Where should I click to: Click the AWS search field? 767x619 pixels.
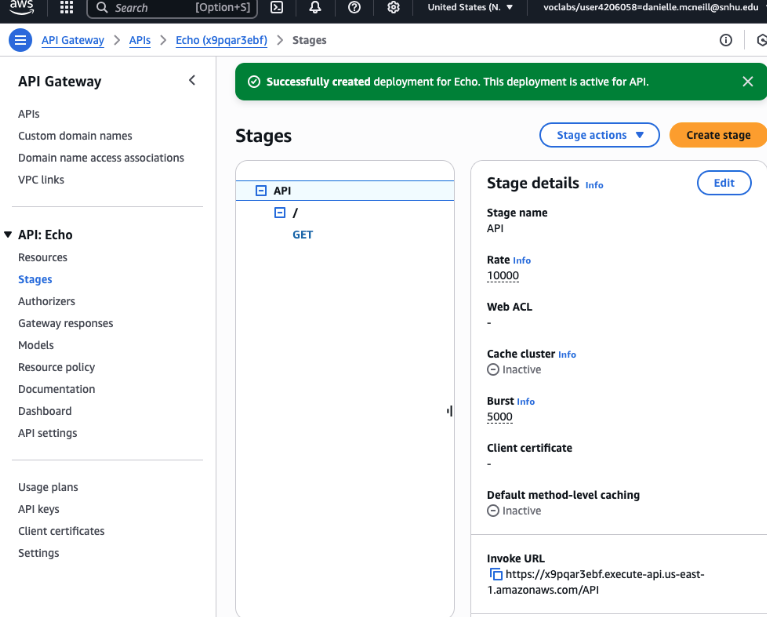tap(172, 8)
